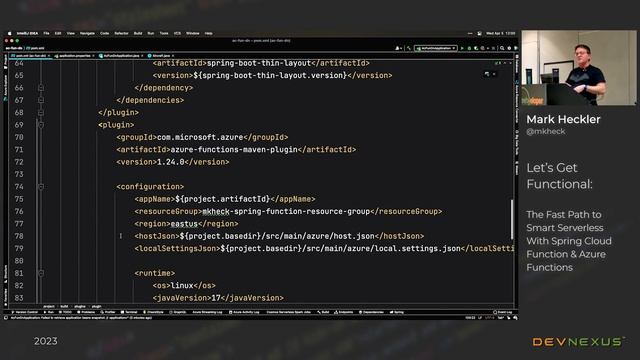Click the eastus region value

[x=184, y=224]
